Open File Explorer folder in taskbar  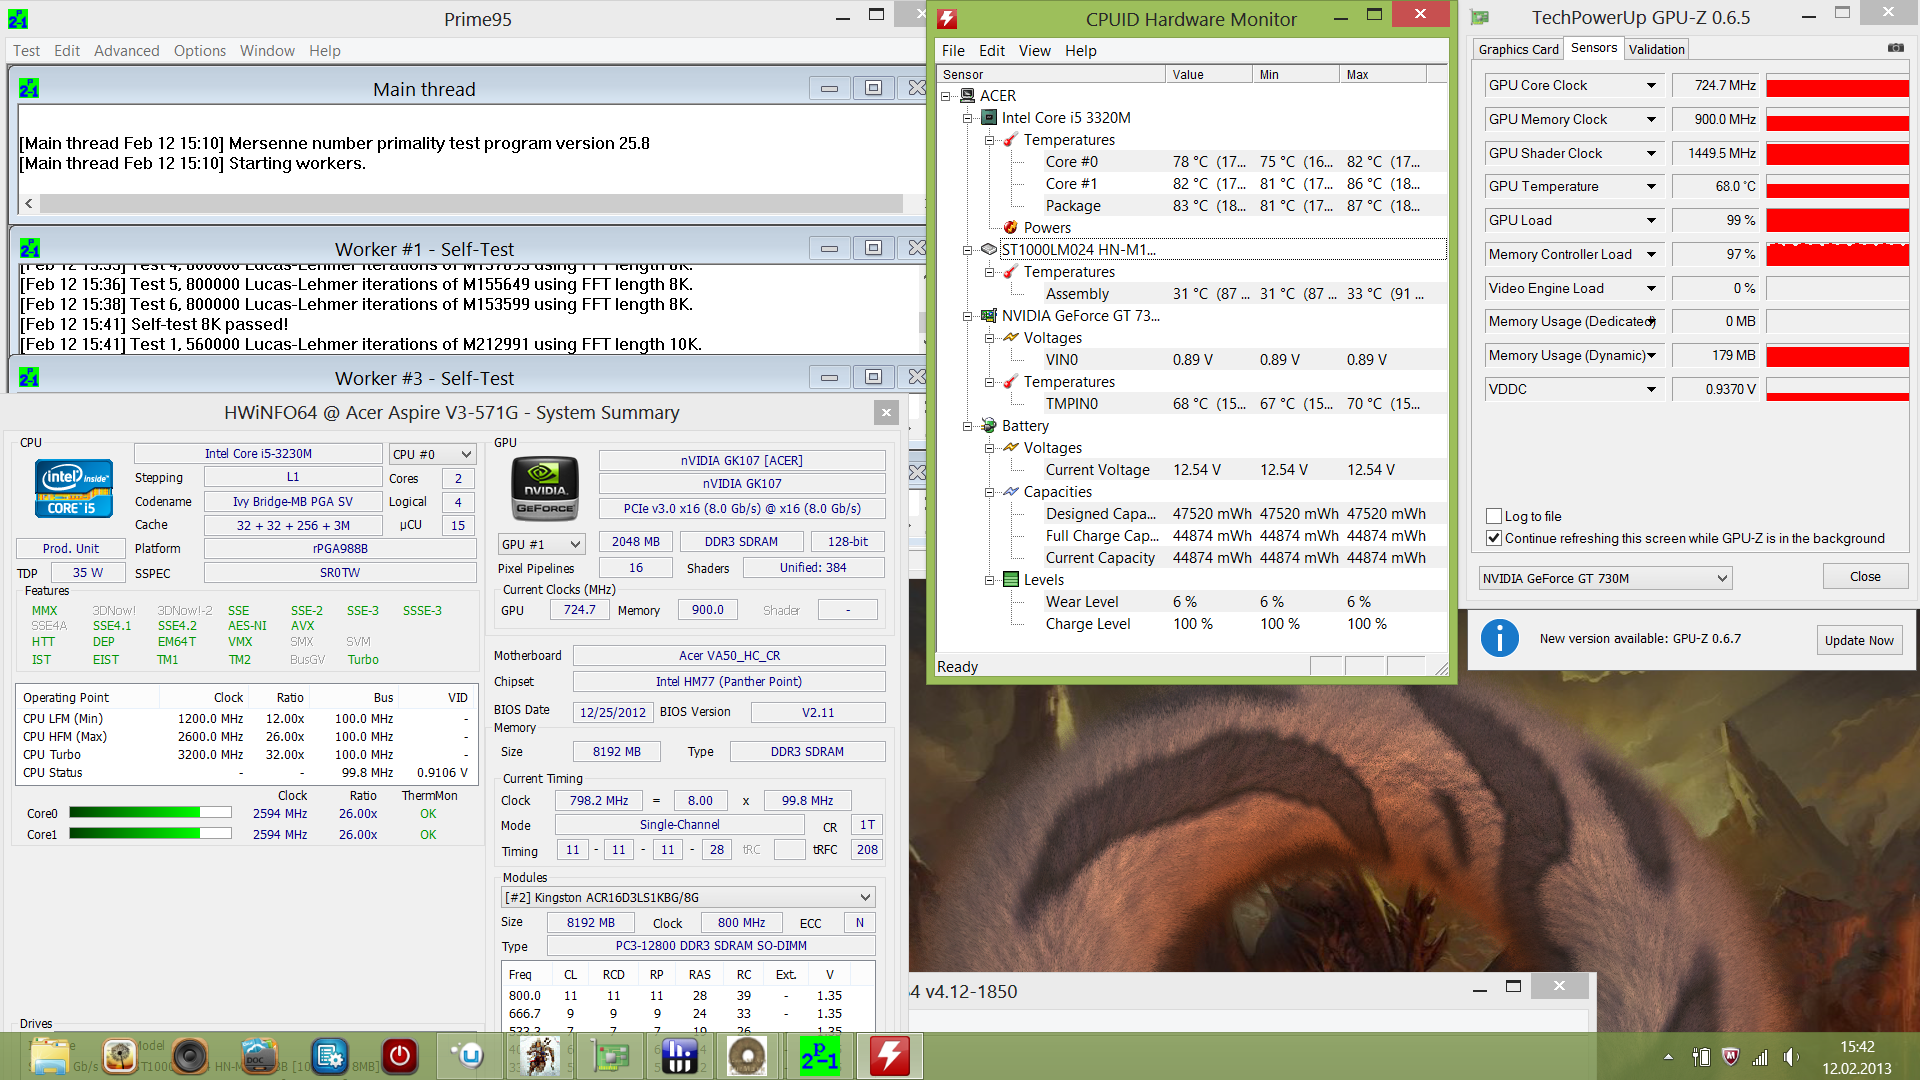48,1056
